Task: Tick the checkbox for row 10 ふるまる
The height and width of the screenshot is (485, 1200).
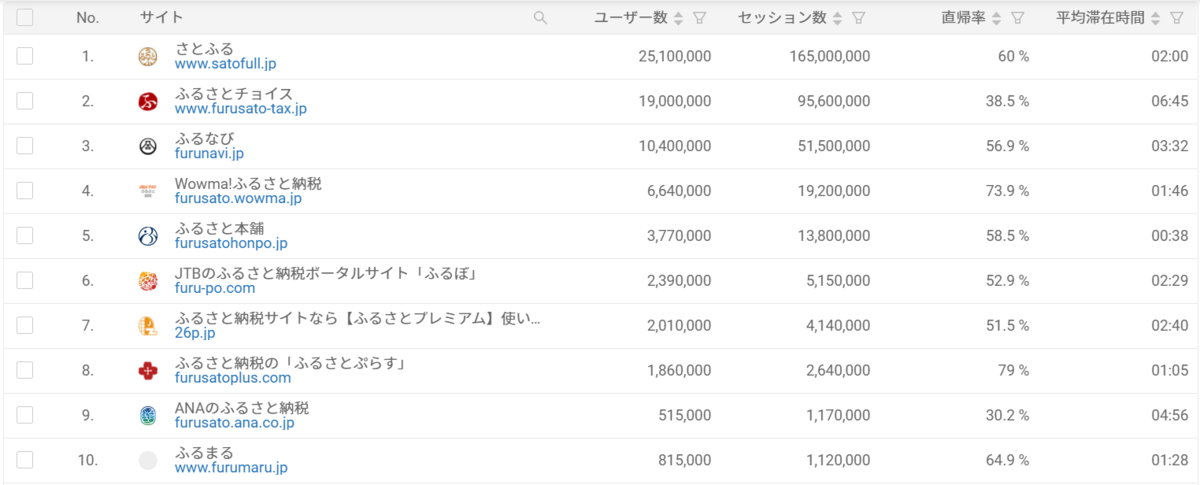Action: tap(25, 460)
